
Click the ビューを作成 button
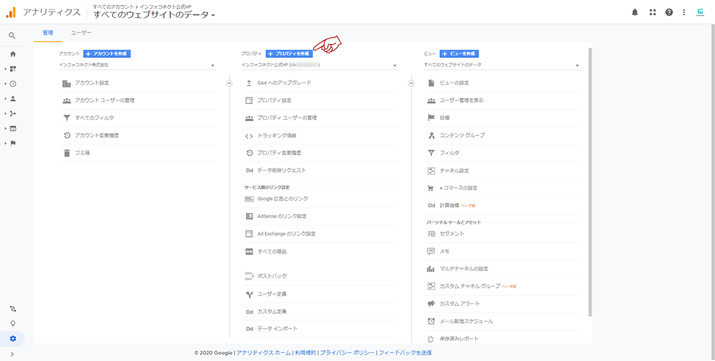[x=459, y=54]
